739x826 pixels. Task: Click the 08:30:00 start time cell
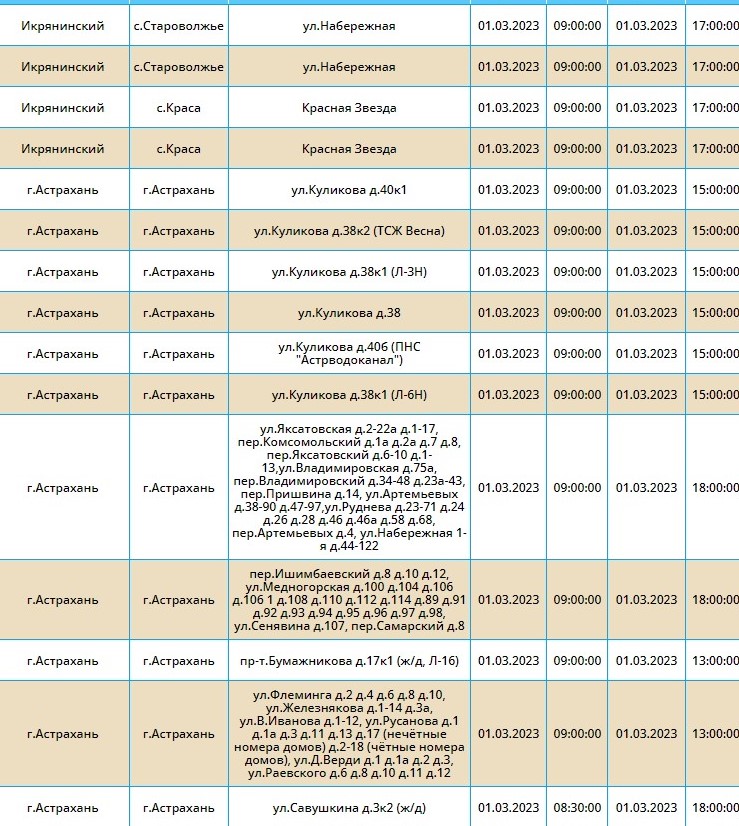click(577, 808)
